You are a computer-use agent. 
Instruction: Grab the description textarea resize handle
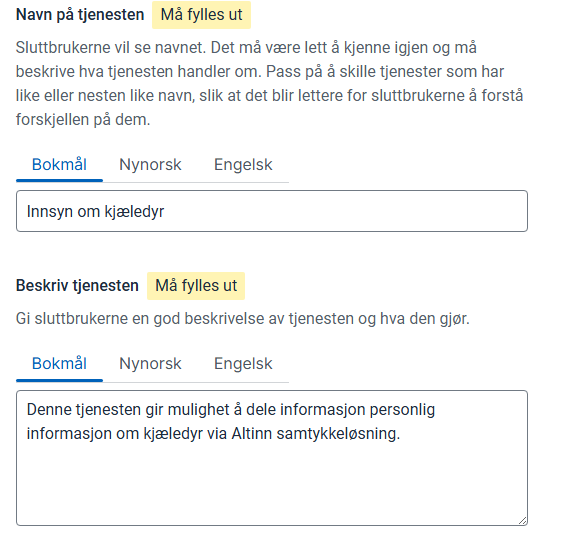(522, 521)
